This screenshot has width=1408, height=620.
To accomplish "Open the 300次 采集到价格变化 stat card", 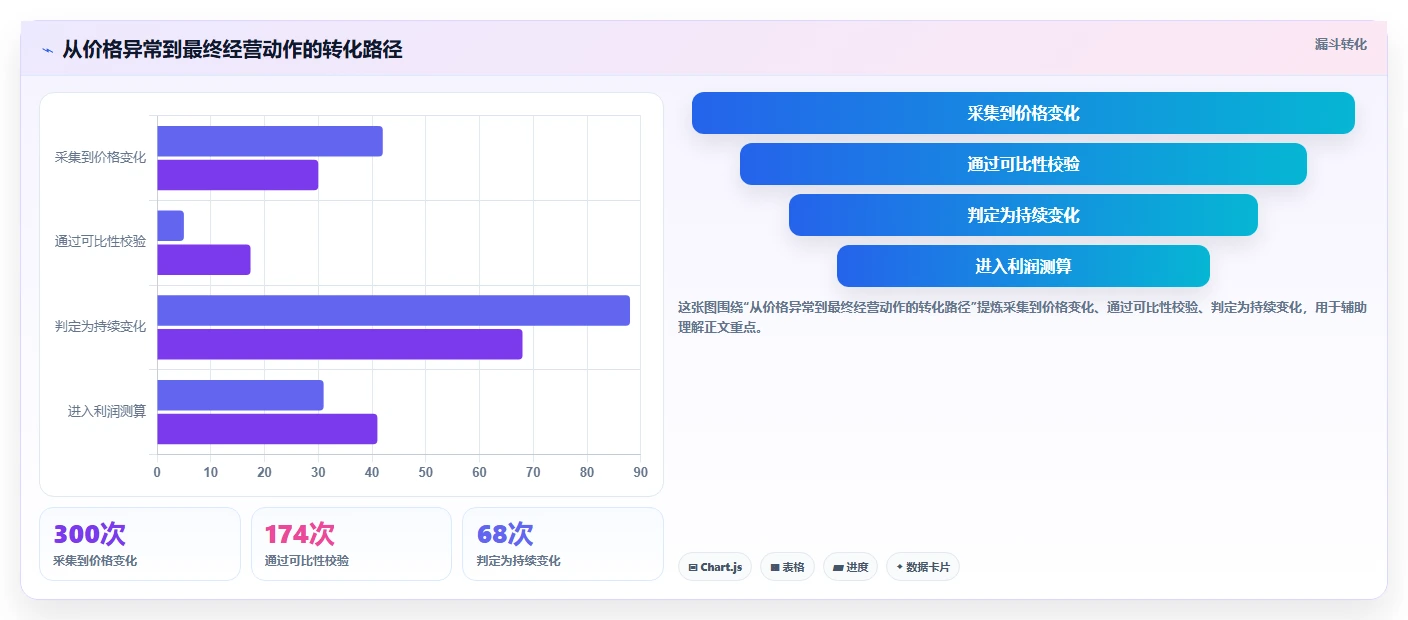I will [140, 544].
